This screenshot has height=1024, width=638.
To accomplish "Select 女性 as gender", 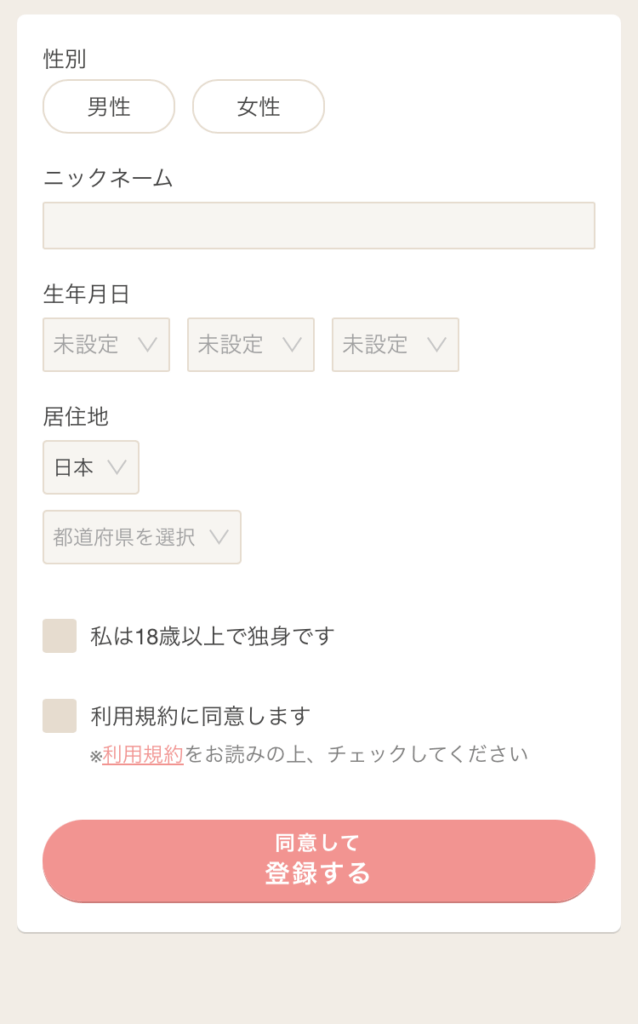I will click(258, 107).
